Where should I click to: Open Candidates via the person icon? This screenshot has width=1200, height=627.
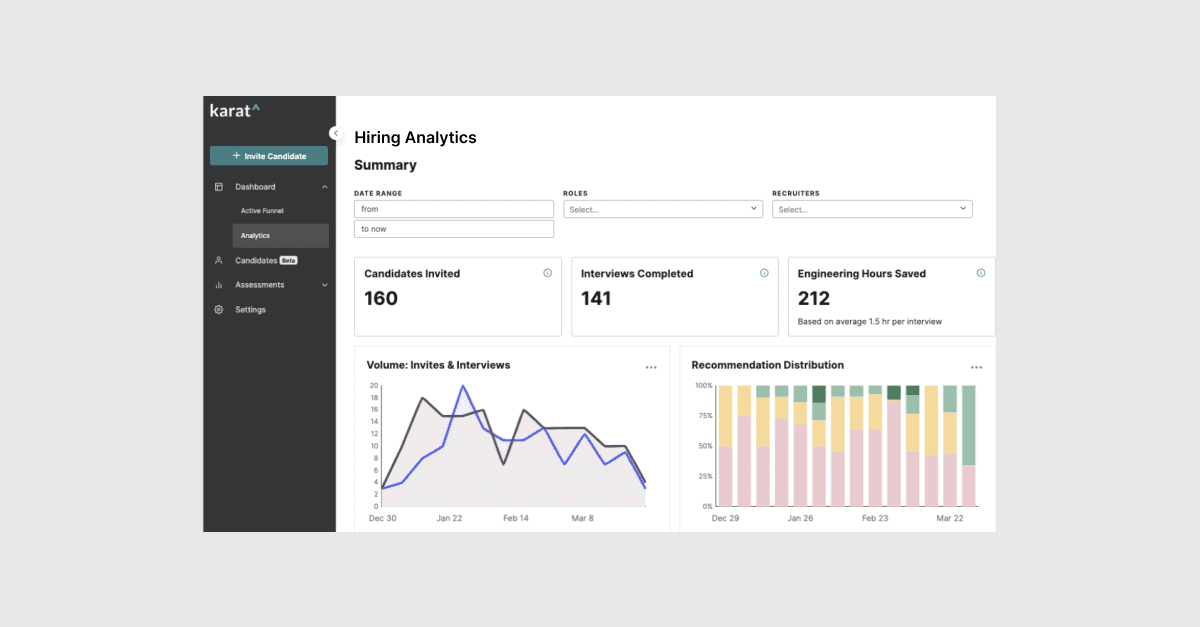click(217, 260)
